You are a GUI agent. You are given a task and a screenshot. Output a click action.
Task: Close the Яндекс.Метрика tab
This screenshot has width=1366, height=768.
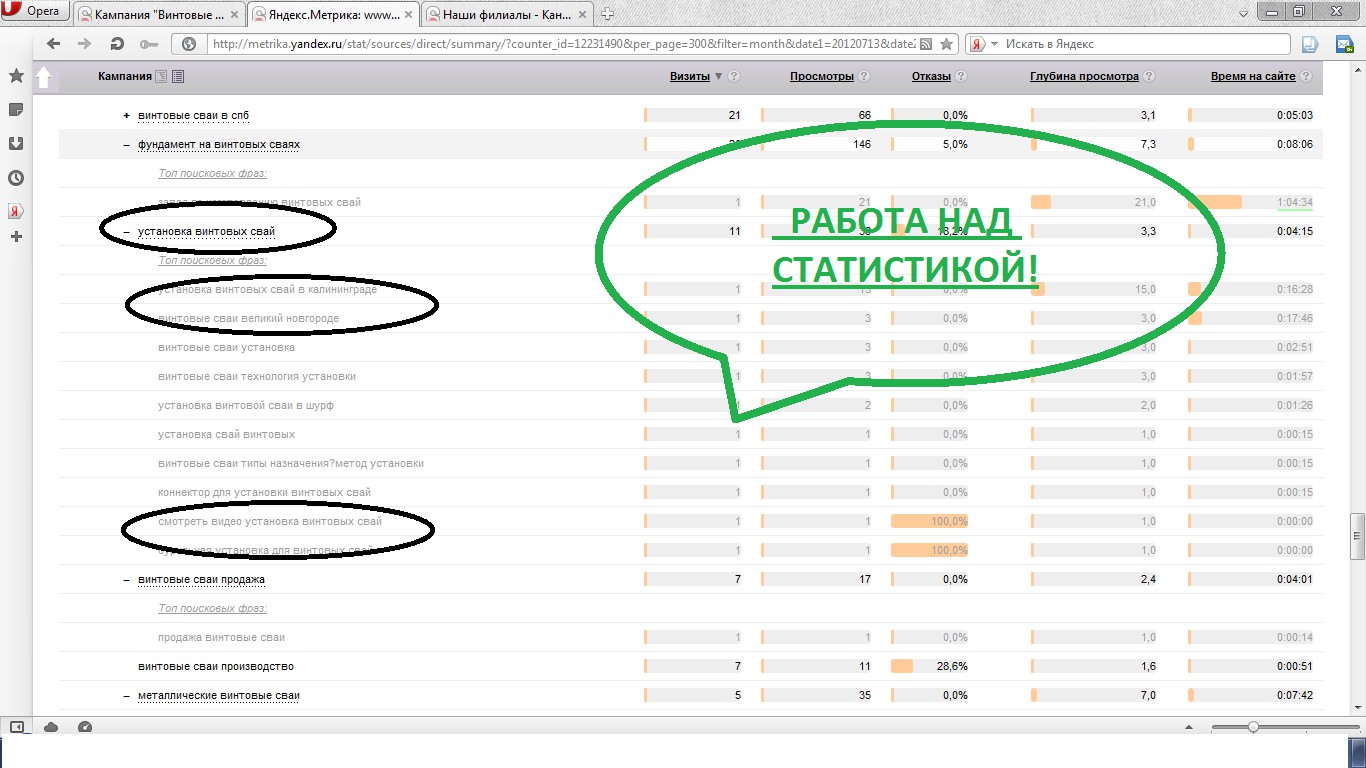click(x=408, y=14)
